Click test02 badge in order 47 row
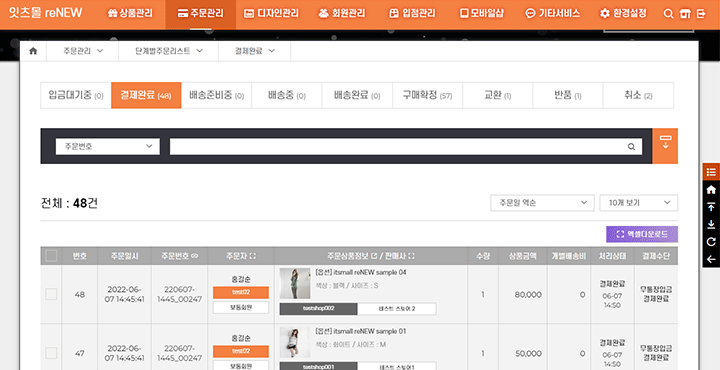720x370 pixels. [241, 352]
